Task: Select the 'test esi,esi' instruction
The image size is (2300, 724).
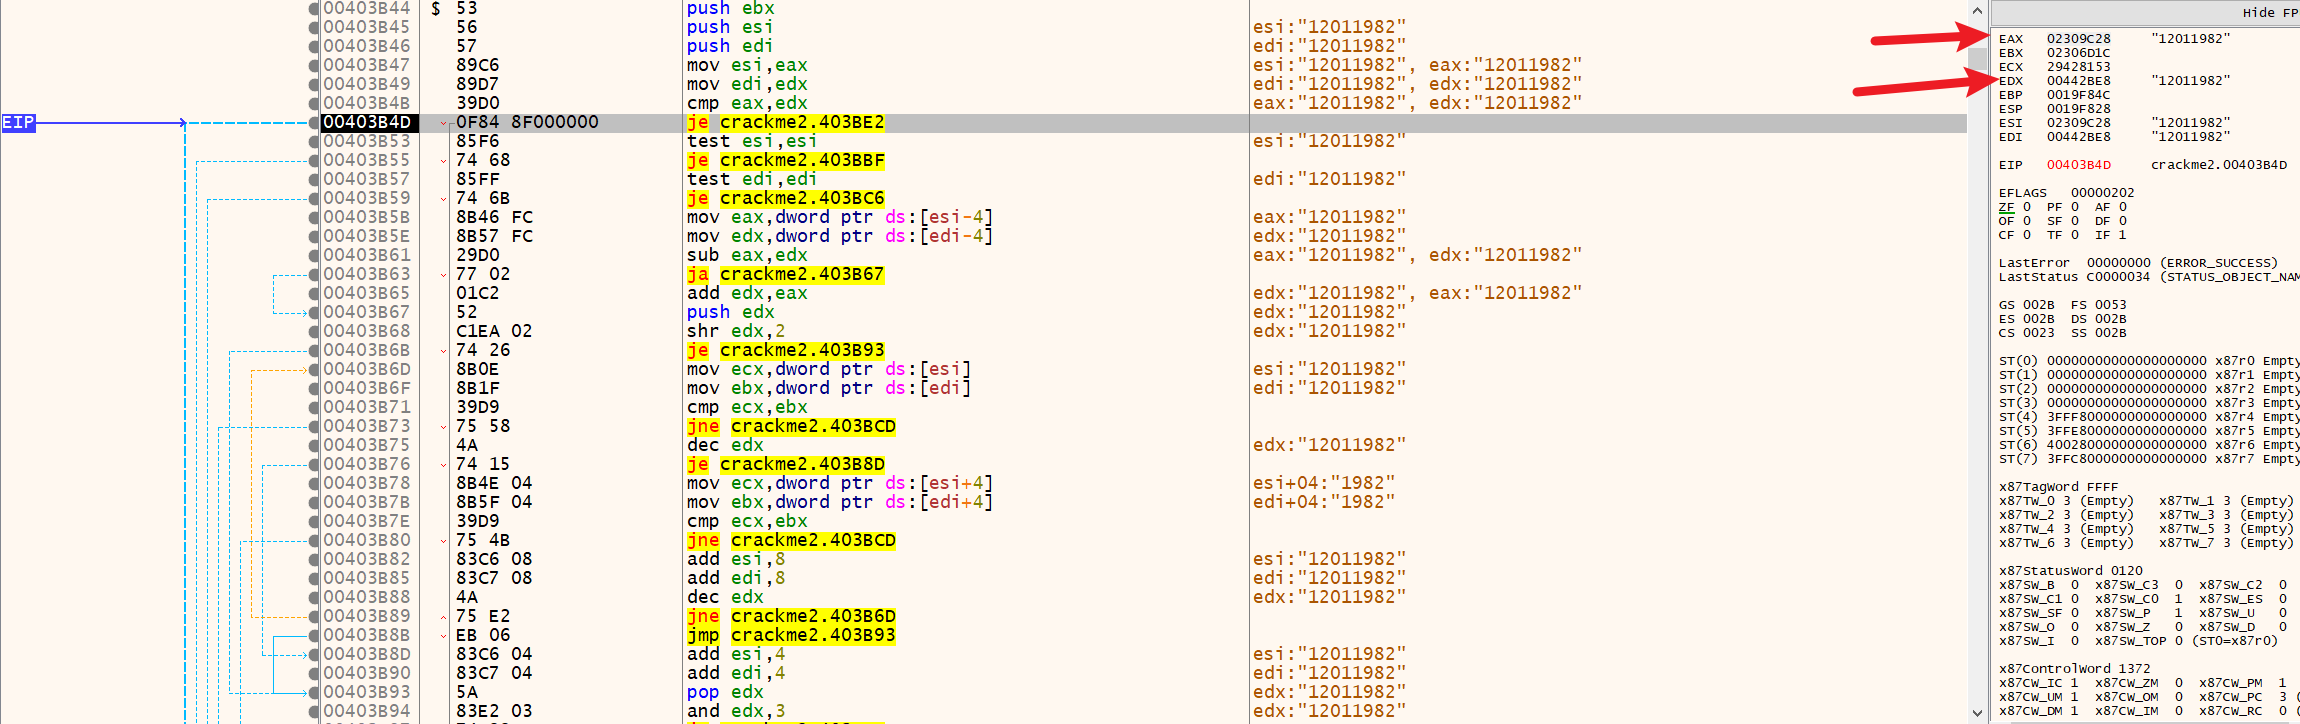Action: coord(751,142)
